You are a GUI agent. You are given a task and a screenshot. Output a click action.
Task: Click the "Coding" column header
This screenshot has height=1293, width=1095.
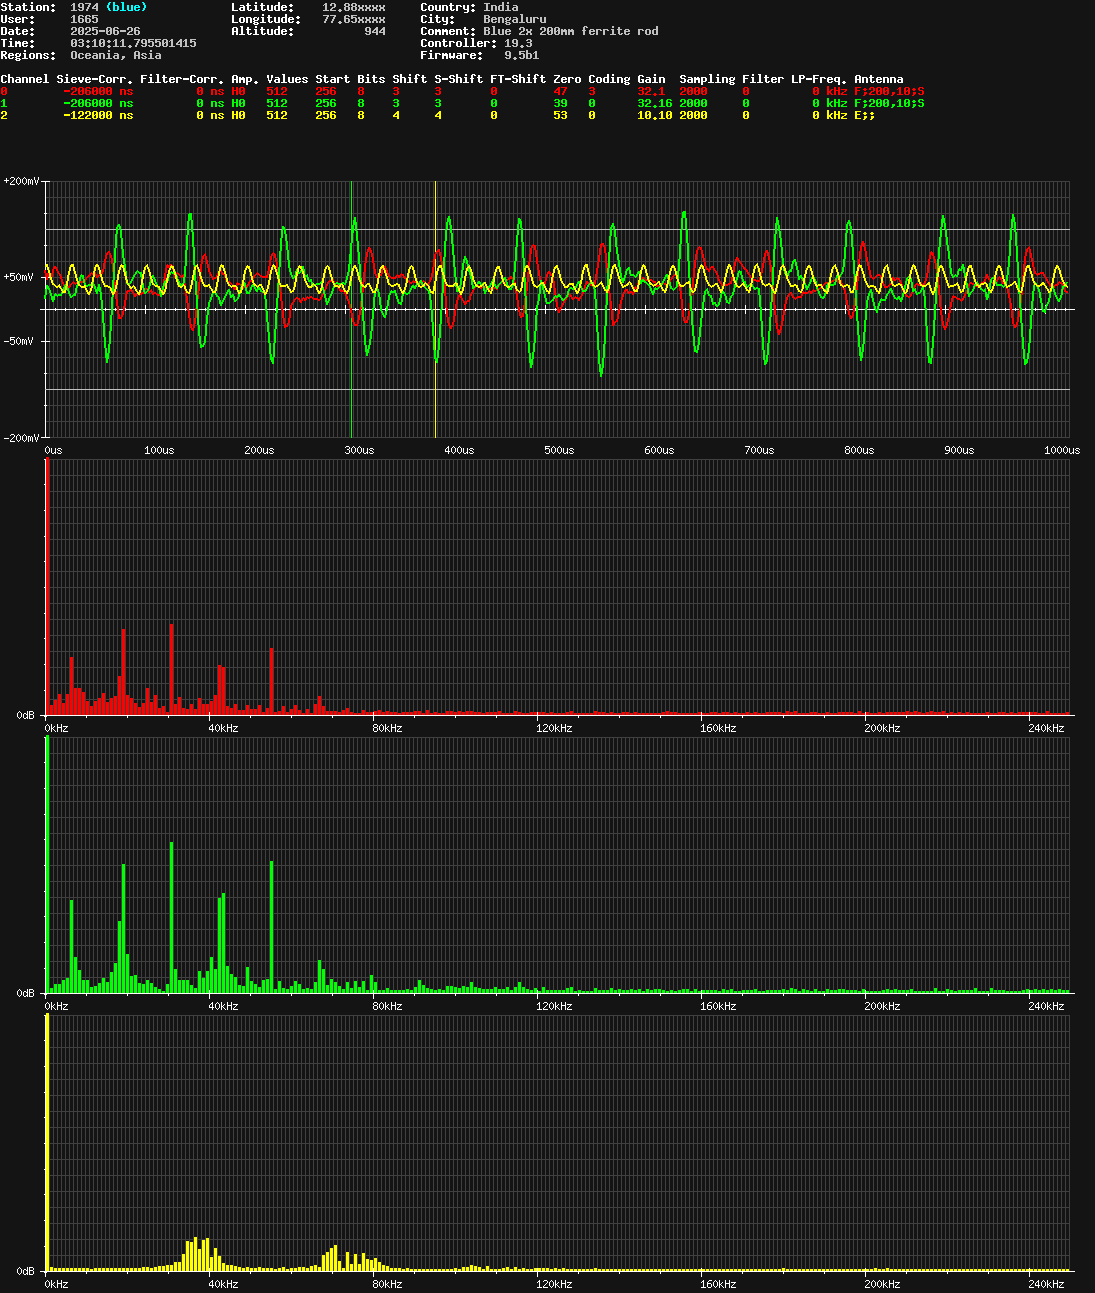609,79
